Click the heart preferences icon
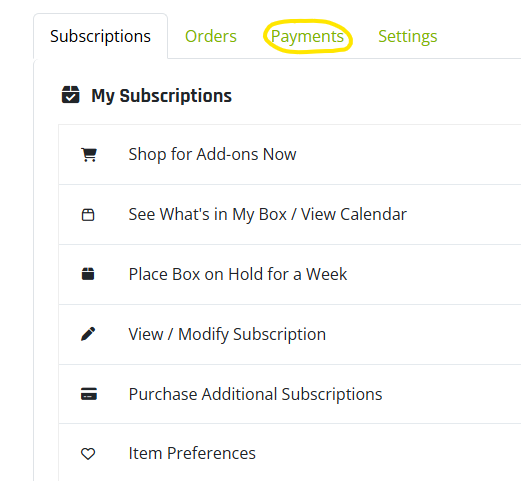This screenshot has height=481, width=521. point(88,454)
